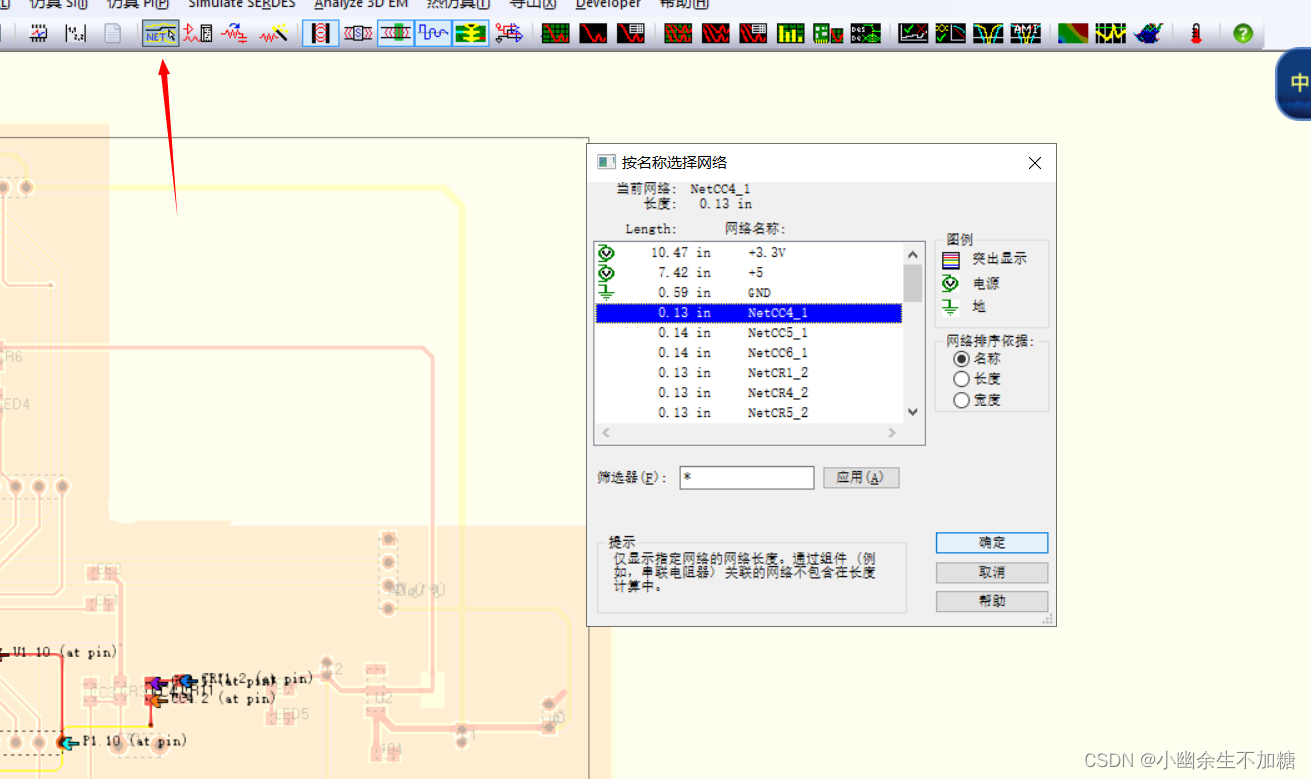Screen dimensions: 1311x779
Task: Select the NET pointer tool in toolbar
Action: (160, 33)
